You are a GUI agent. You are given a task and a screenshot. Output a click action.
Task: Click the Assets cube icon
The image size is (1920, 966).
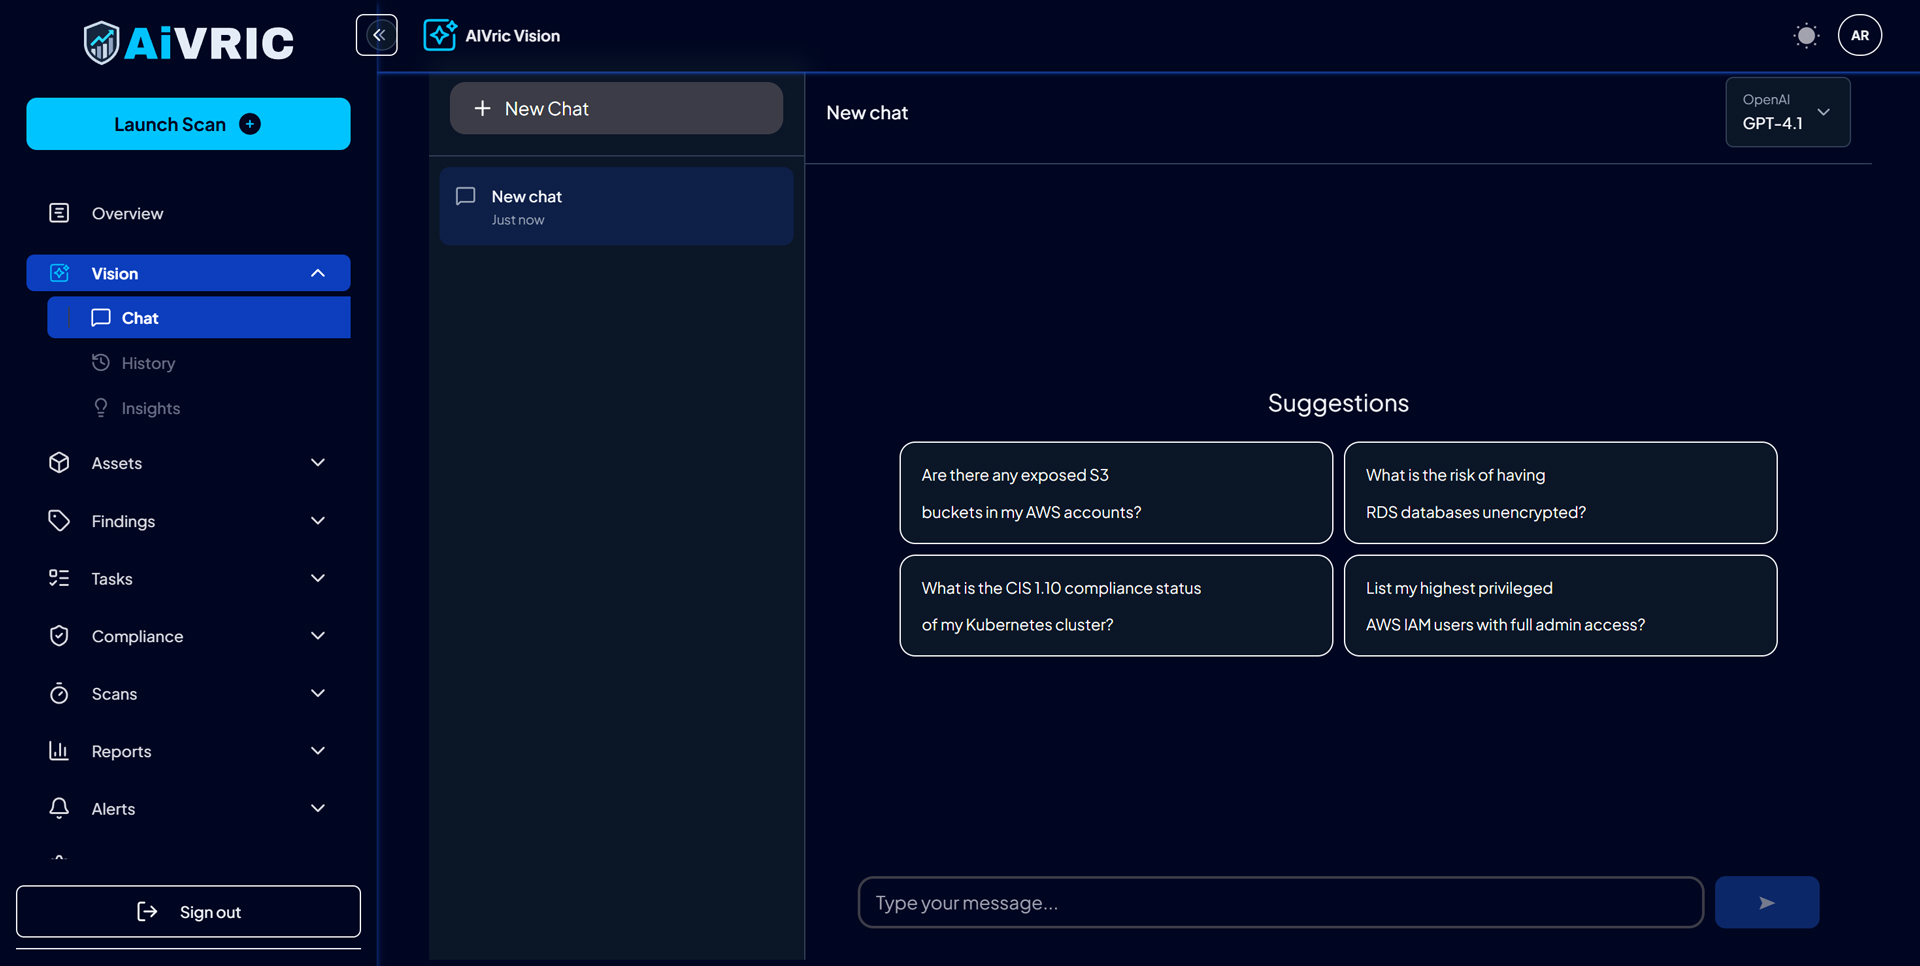[59, 463]
